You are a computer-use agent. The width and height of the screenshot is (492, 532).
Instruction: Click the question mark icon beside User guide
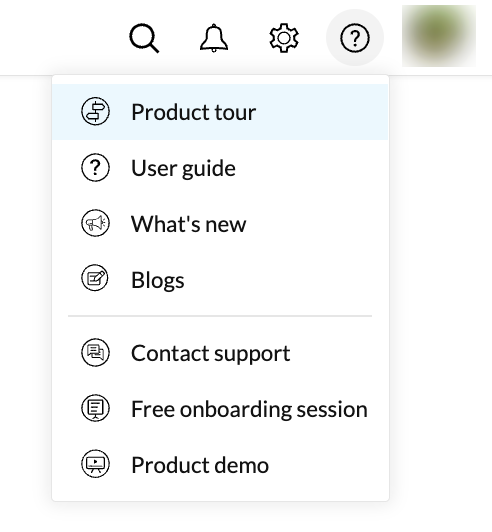point(95,167)
